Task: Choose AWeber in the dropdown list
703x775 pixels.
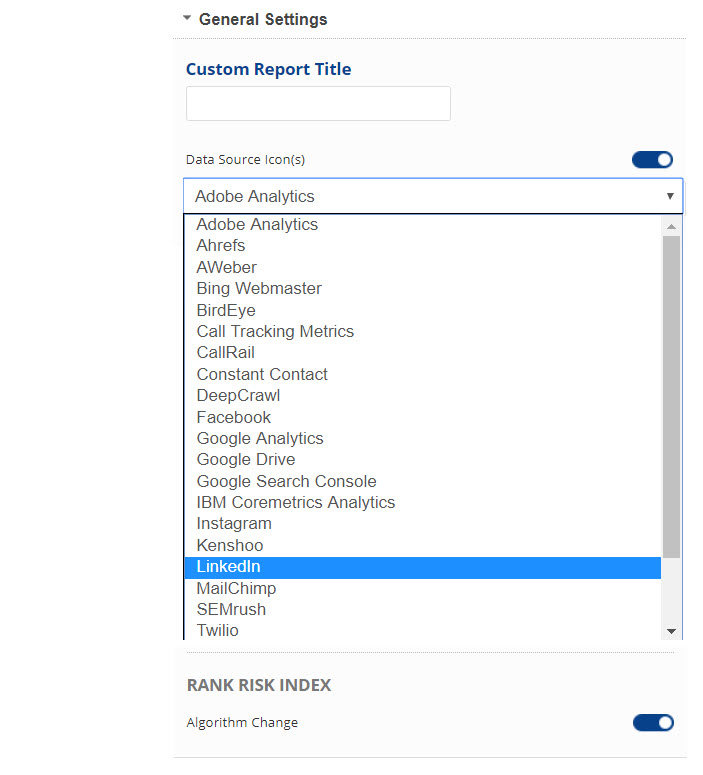Action: [x=227, y=267]
